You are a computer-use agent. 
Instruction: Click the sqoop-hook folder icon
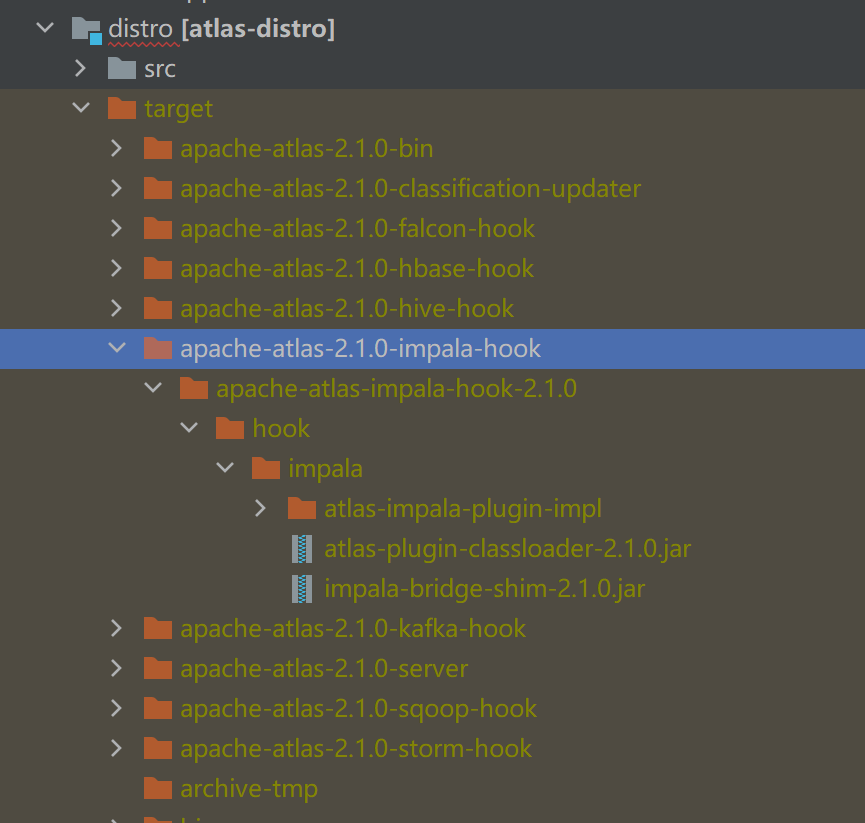(x=158, y=708)
